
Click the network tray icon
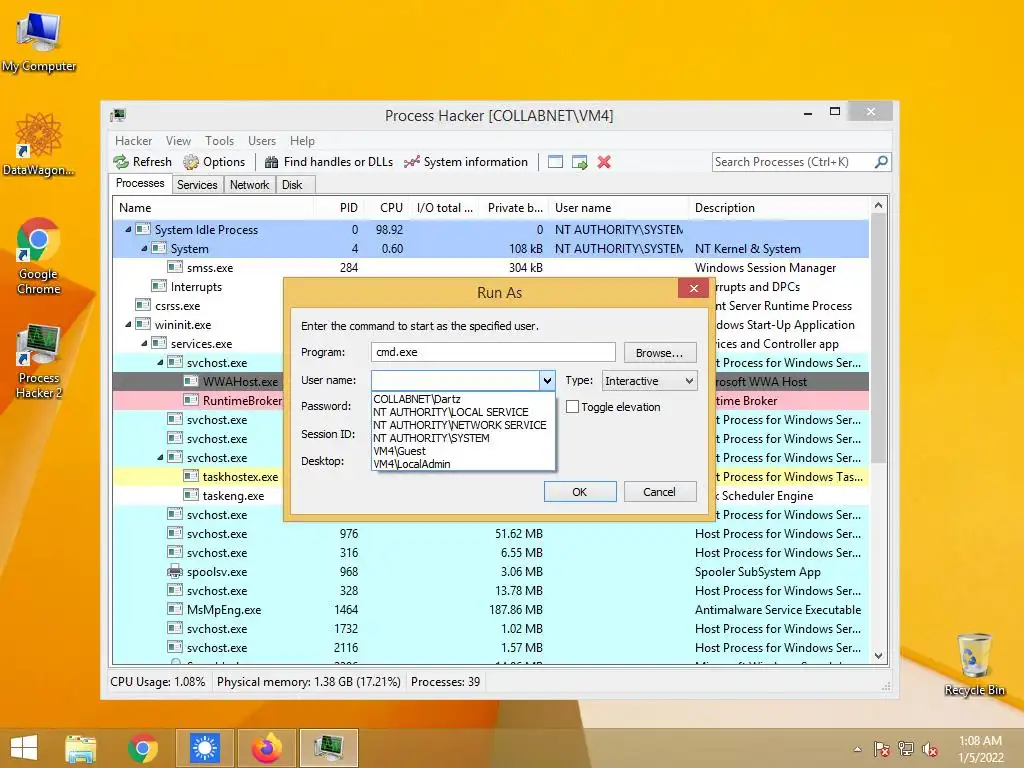tap(906, 749)
